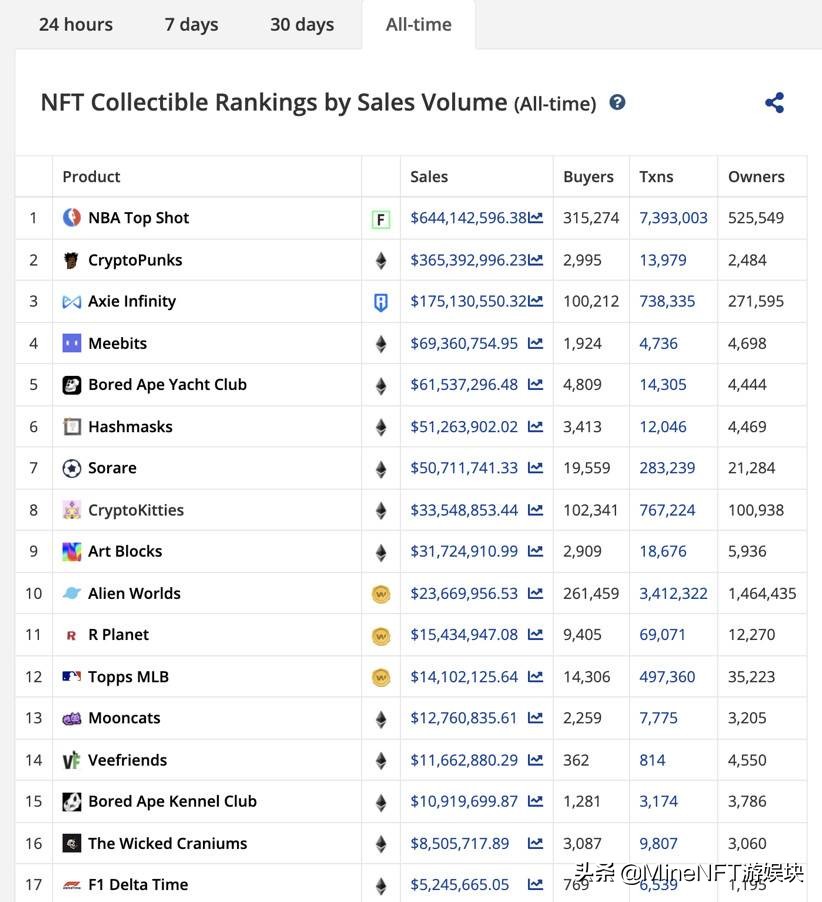Click the help question mark icon
The image size is (822, 902).
[x=617, y=102]
